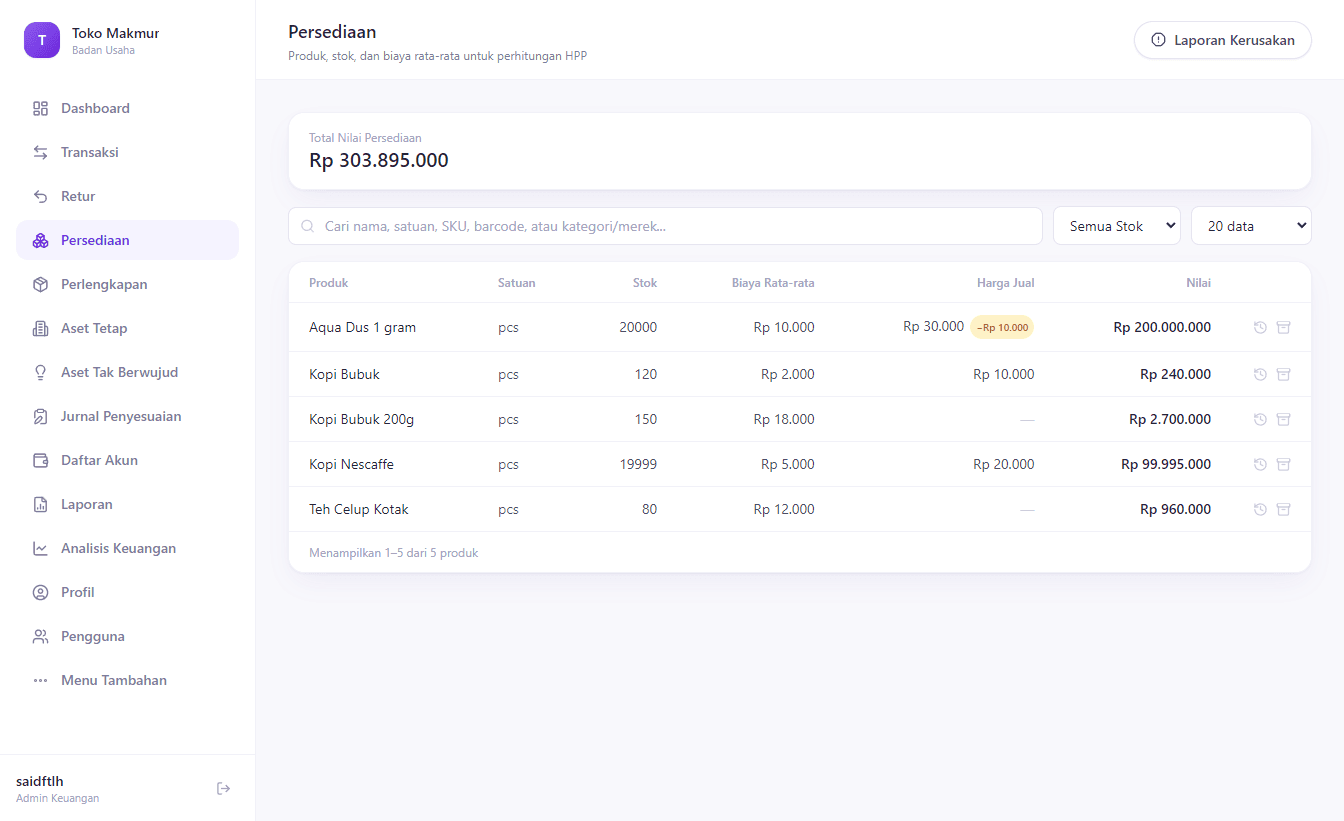Image resolution: width=1344 pixels, height=821 pixels.
Task: Archive the Aqua Dus 1 gram product
Action: (1283, 327)
